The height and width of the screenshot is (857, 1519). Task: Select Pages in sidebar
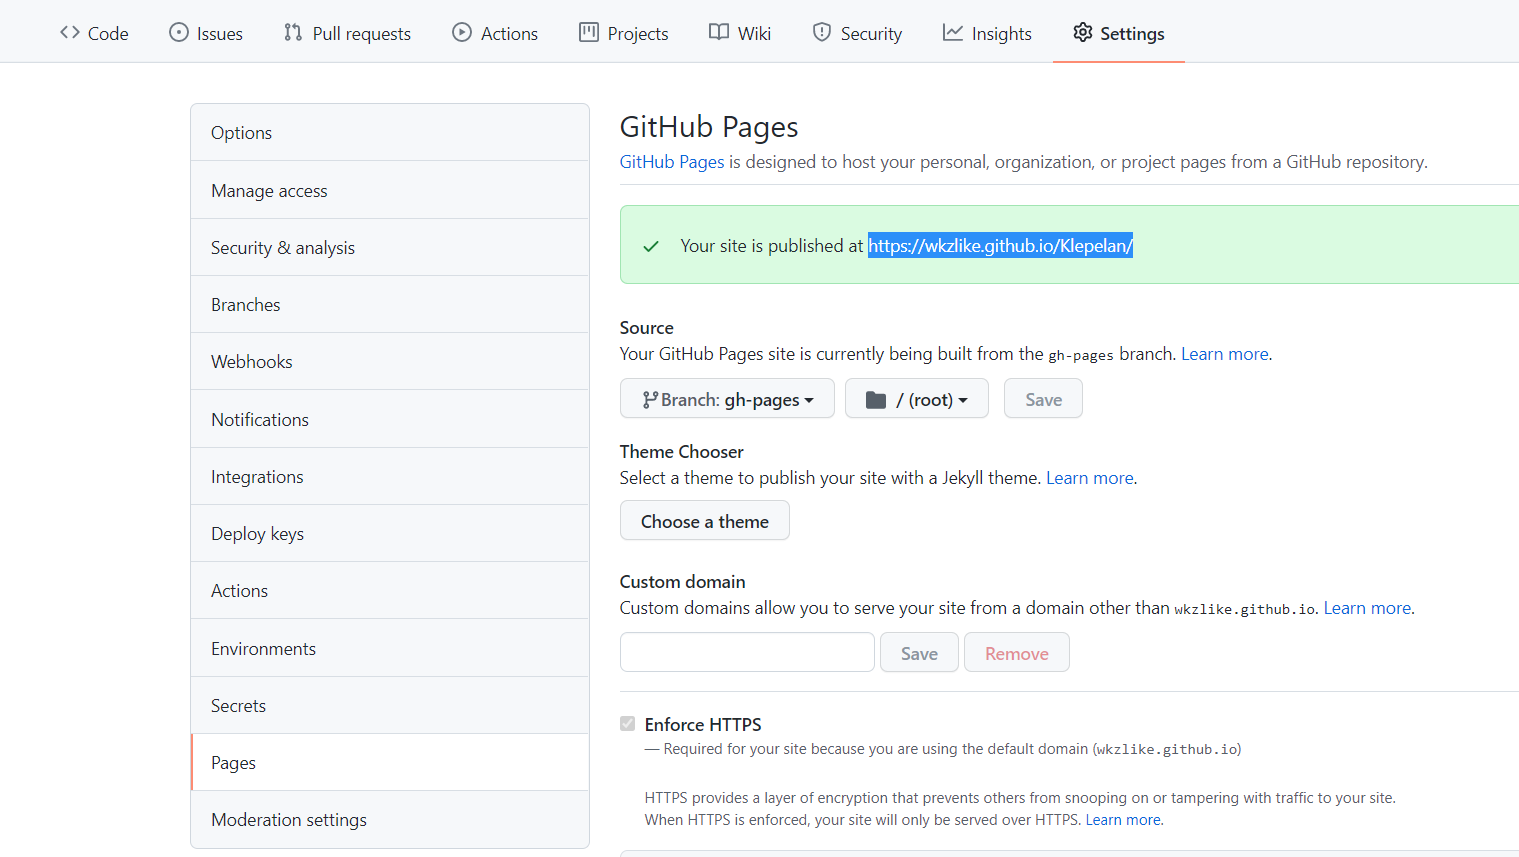point(390,762)
